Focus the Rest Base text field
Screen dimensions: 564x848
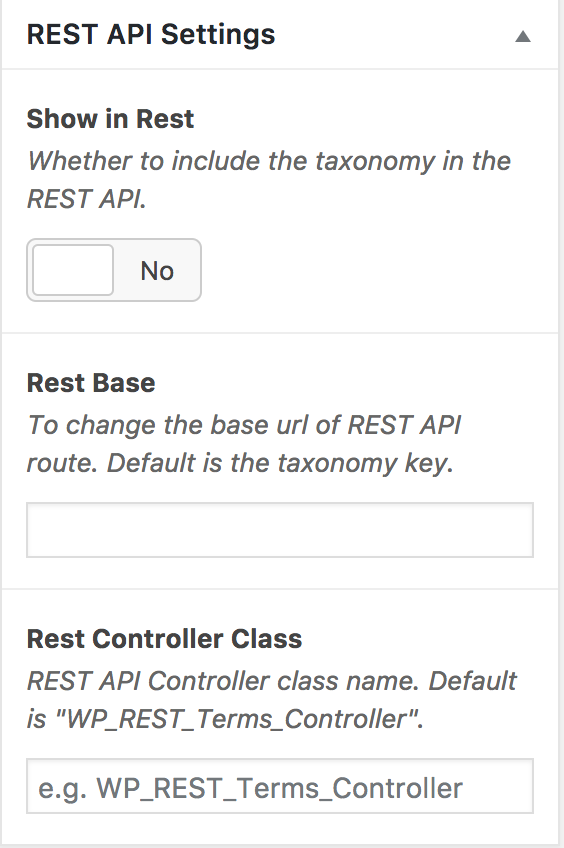pyautogui.click(x=280, y=529)
